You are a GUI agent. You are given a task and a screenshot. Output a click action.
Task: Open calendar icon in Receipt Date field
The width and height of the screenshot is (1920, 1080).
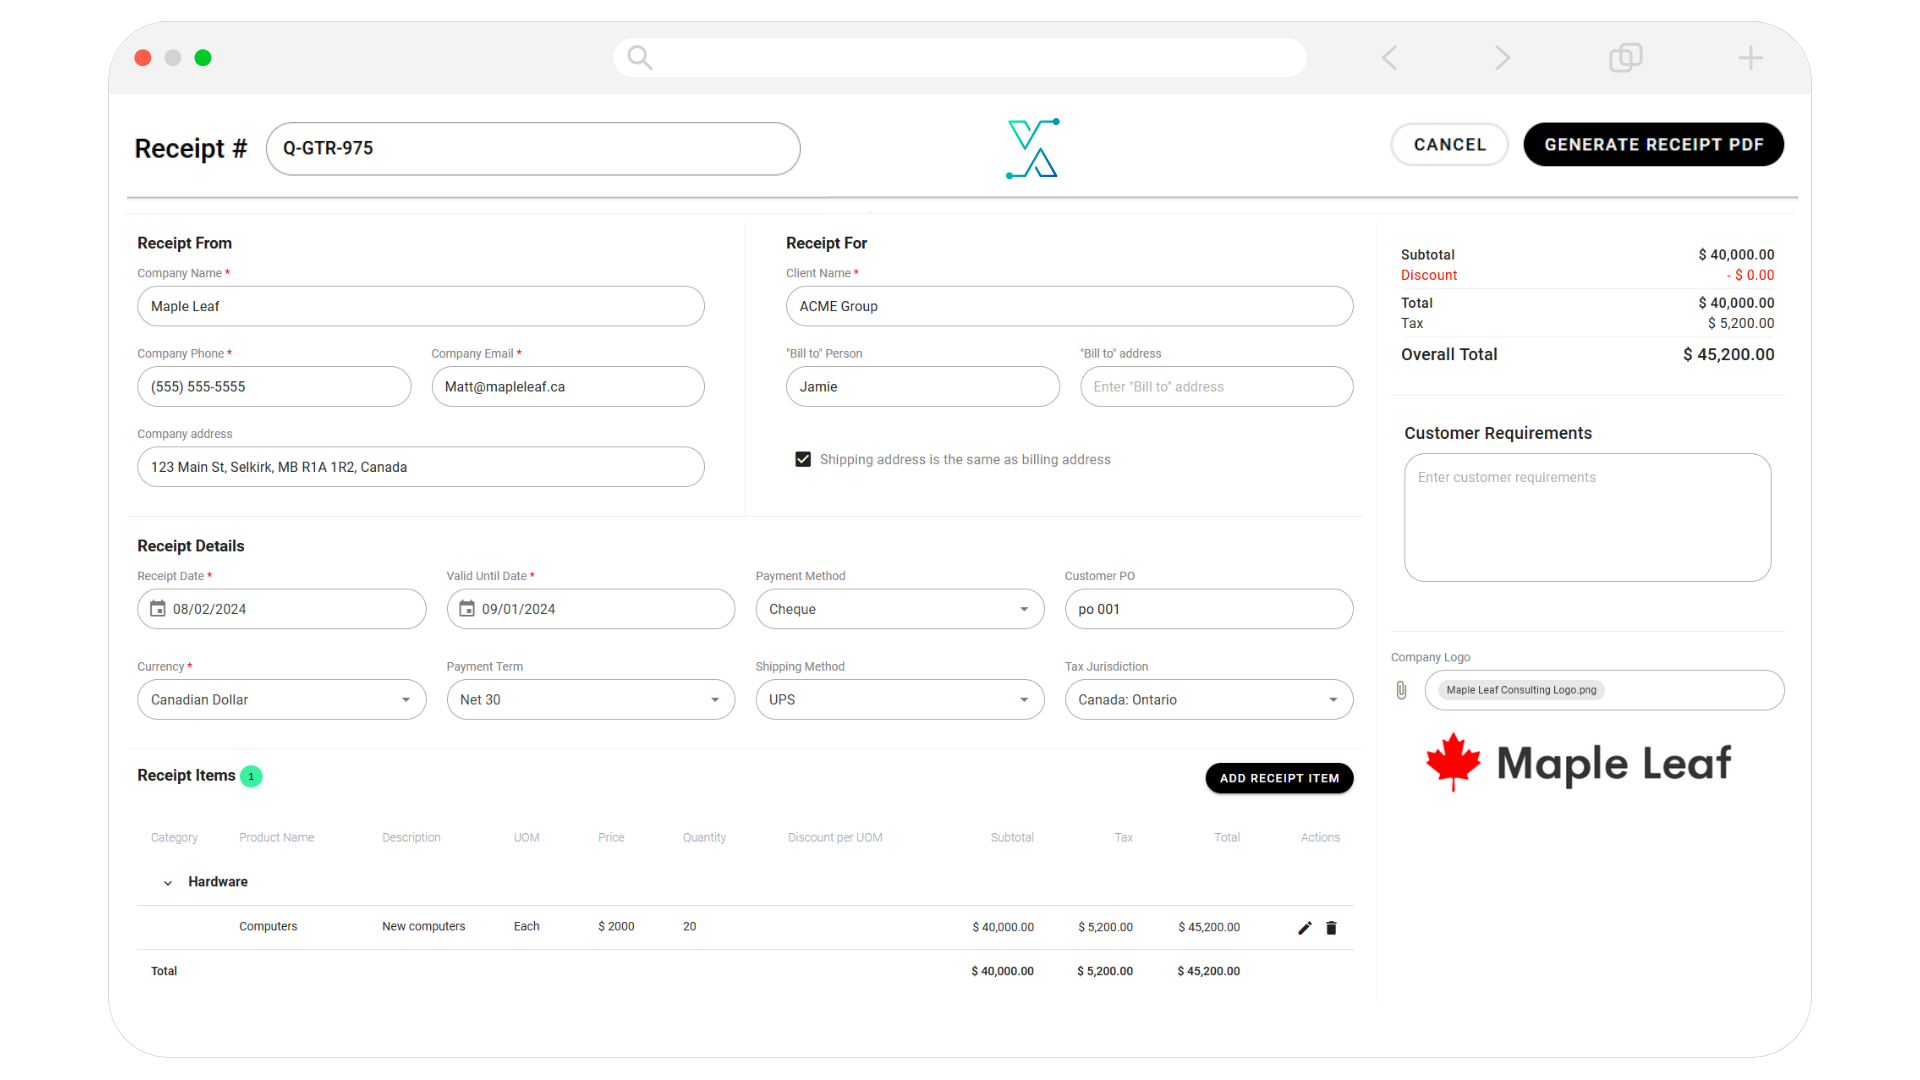coord(158,609)
